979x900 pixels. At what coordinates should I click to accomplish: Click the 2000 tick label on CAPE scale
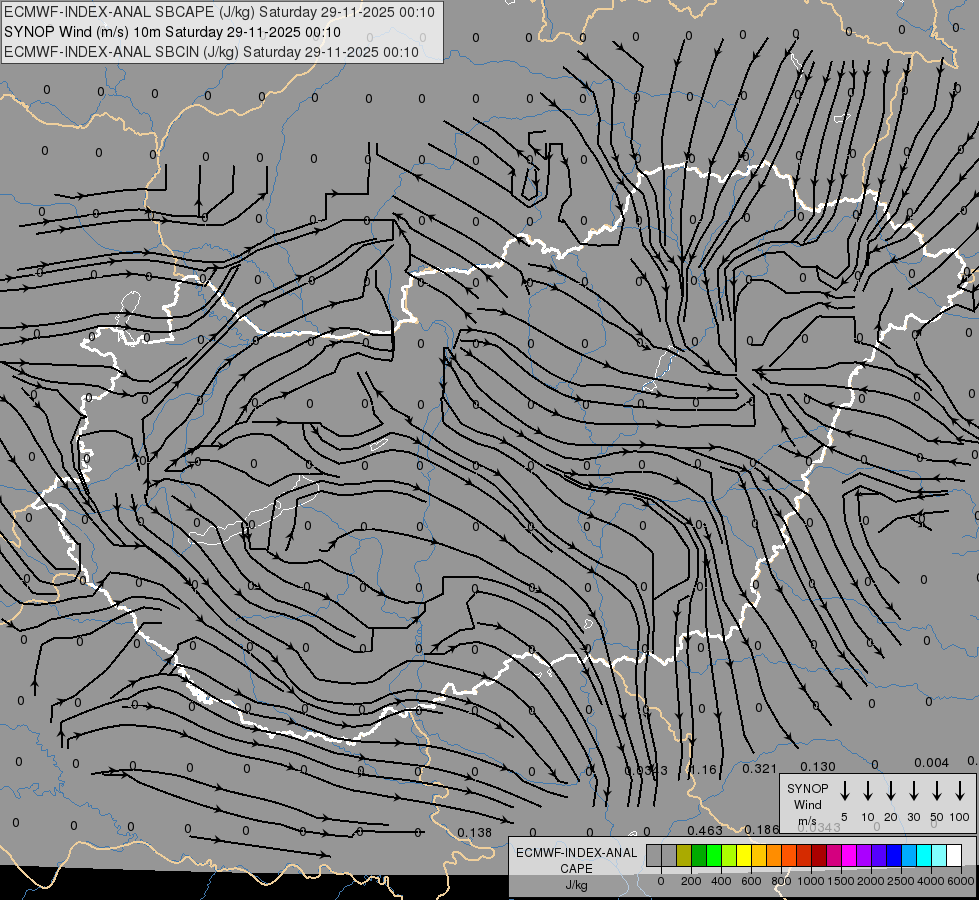[871, 881]
